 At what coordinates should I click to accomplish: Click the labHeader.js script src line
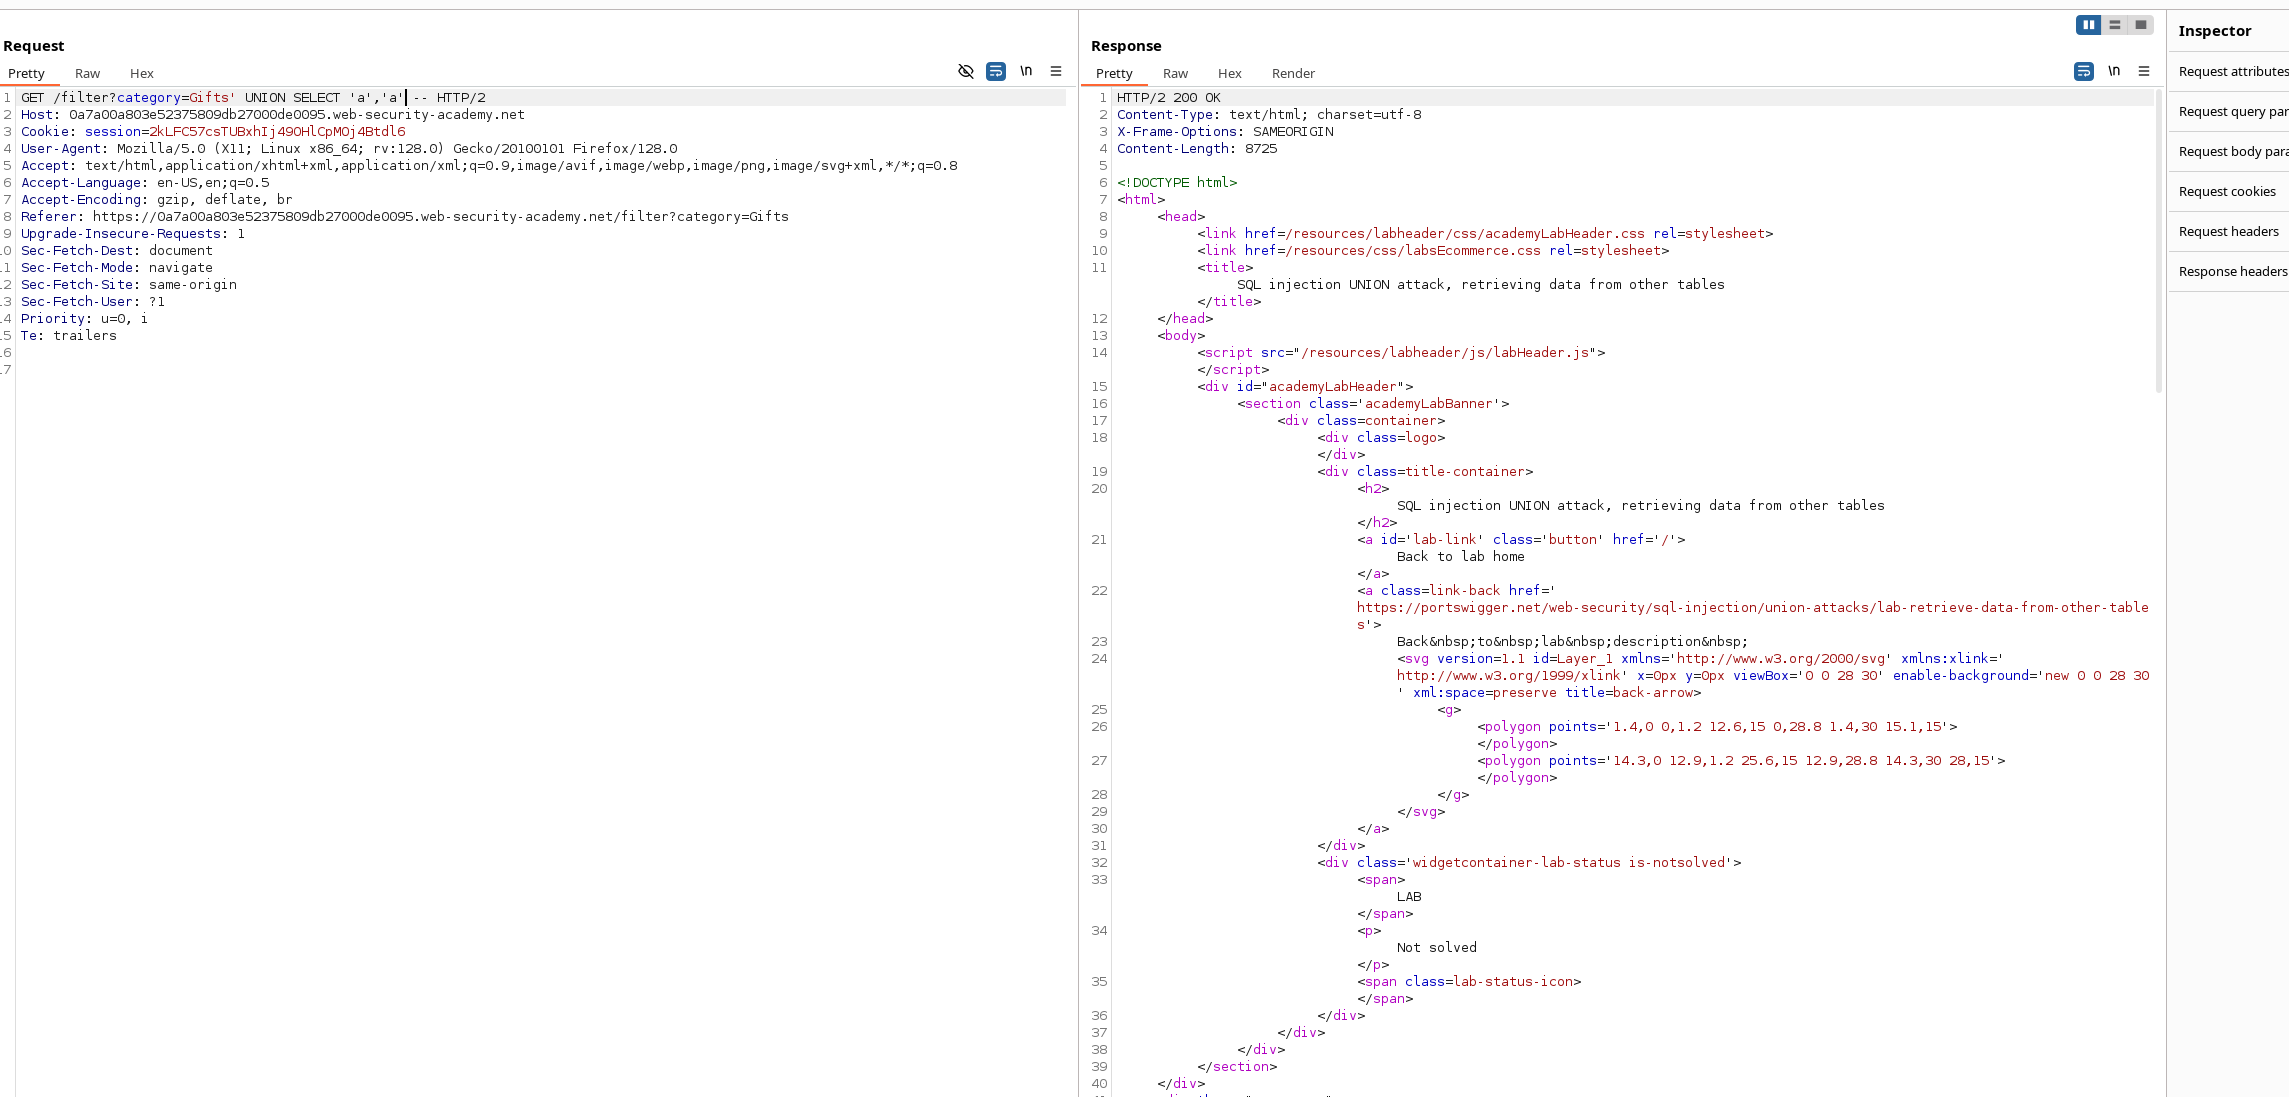(1401, 352)
